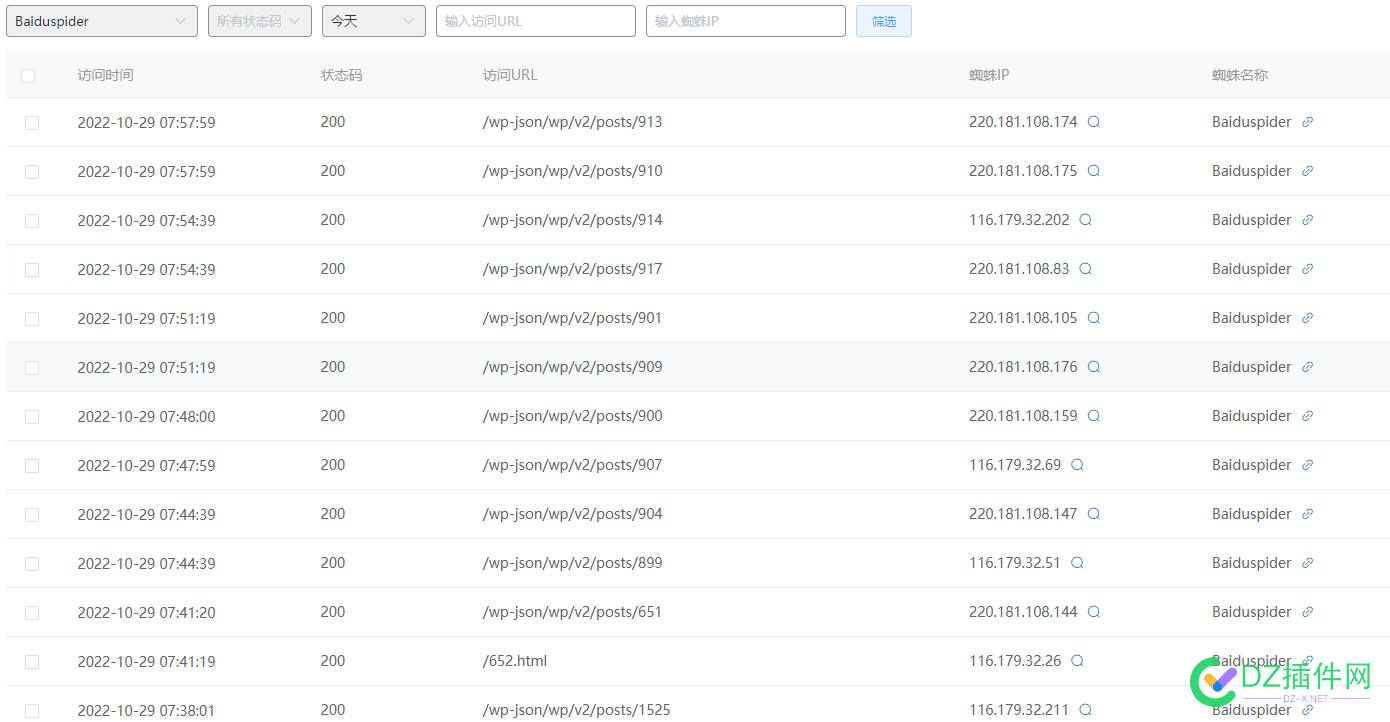The image size is (1390, 722).
Task: Click URL /wp-json/wp/v2/posts/651
Action: (572, 612)
